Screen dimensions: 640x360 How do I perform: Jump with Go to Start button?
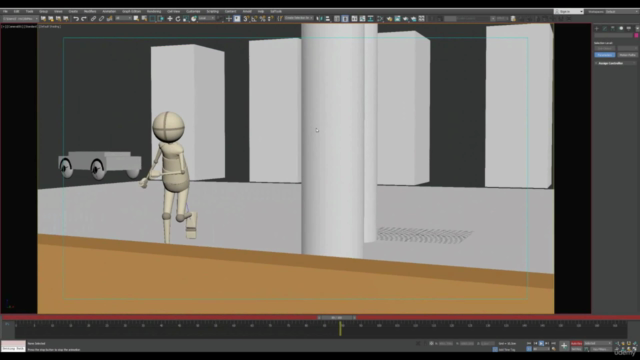coord(529,344)
